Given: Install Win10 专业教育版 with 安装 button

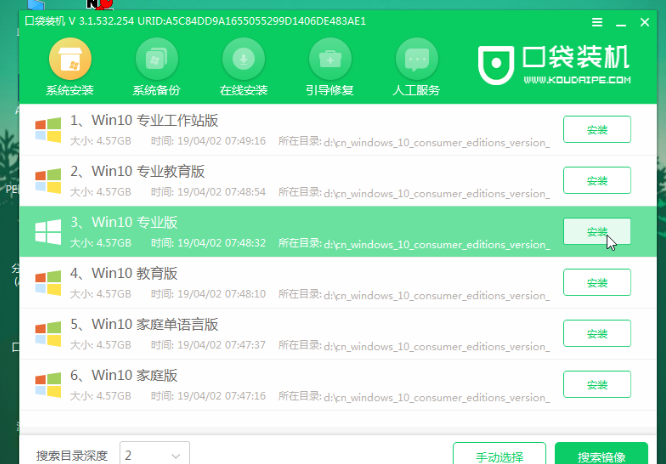Looking at the screenshot, I should point(597,181).
